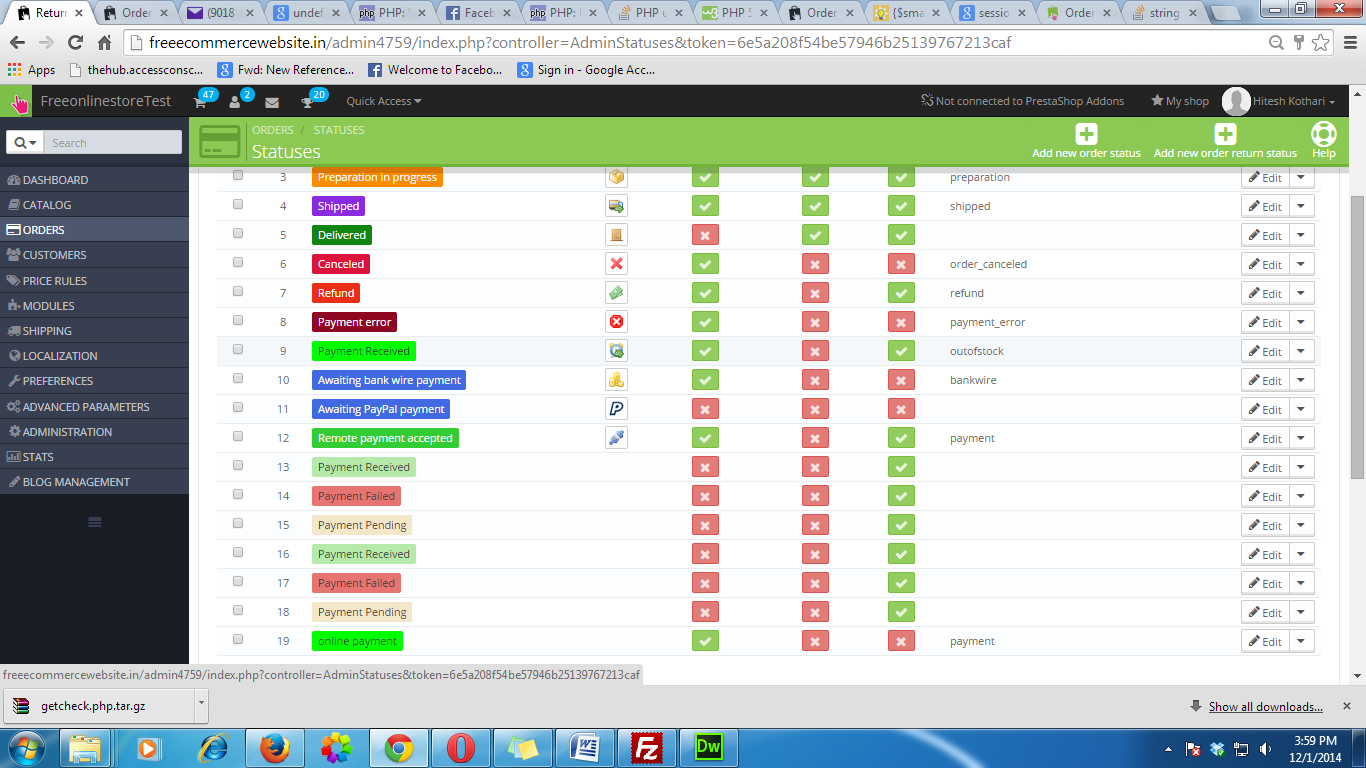This screenshot has height=768, width=1366.
Task: Select checkbox for online payment row
Action: click(238, 639)
